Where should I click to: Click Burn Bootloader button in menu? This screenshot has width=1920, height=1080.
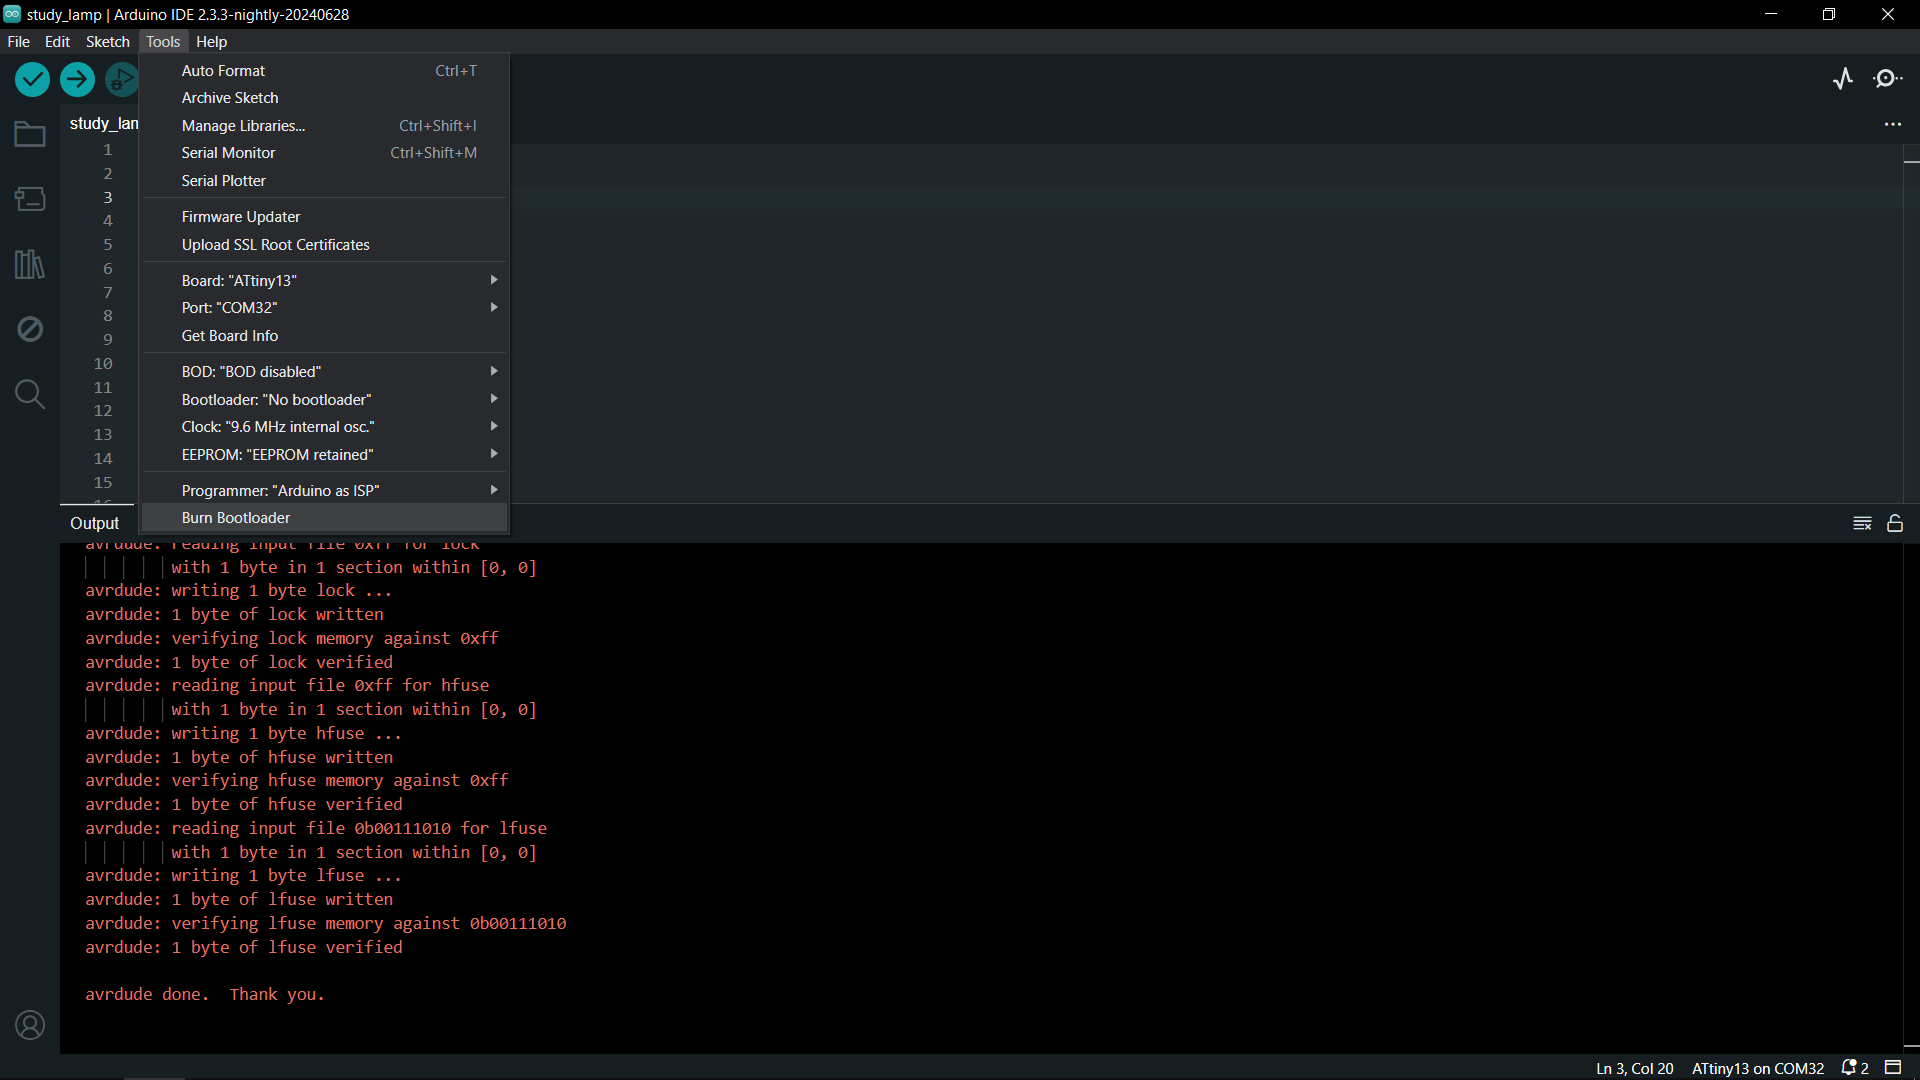tap(235, 517)
